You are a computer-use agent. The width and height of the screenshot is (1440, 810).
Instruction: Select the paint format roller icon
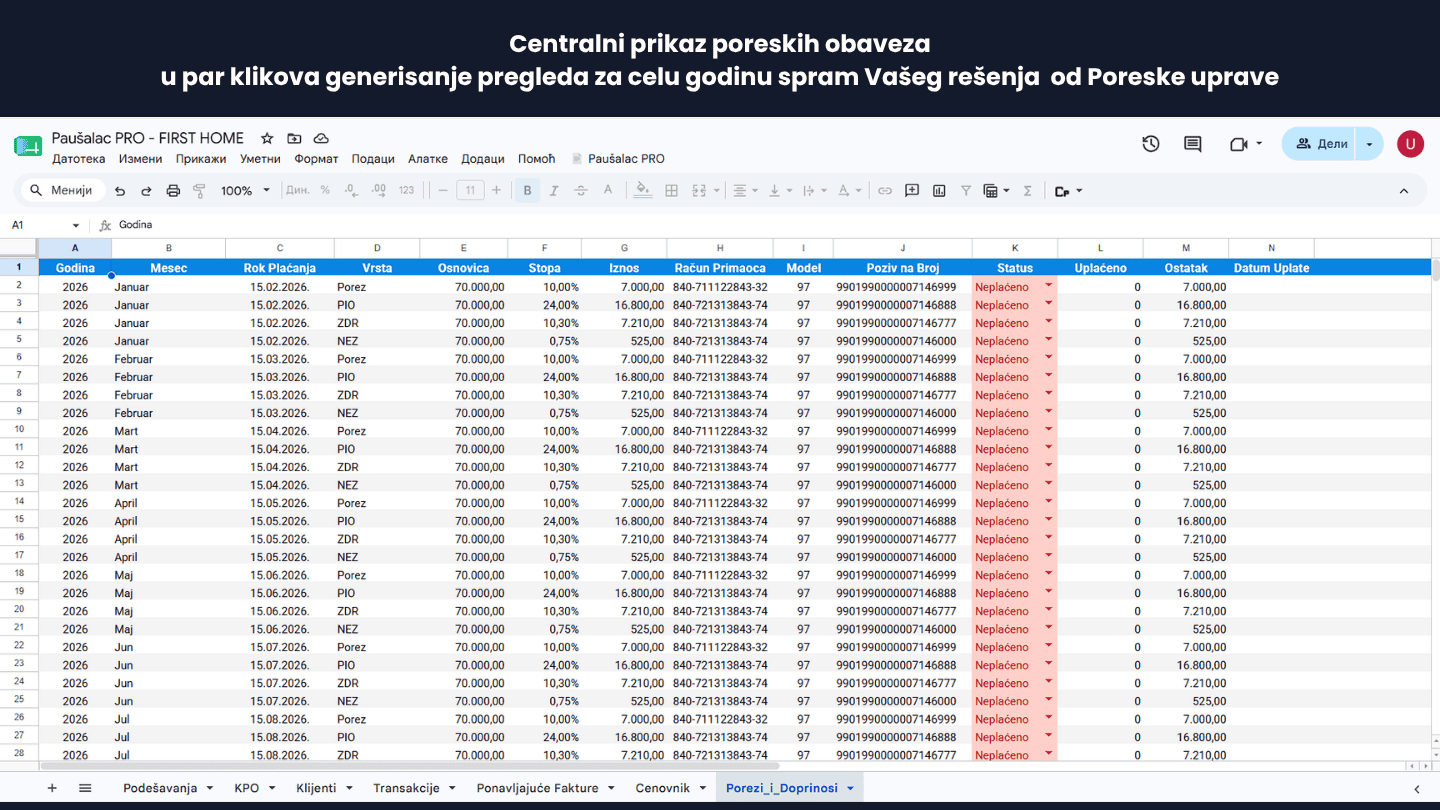point(199,190)
